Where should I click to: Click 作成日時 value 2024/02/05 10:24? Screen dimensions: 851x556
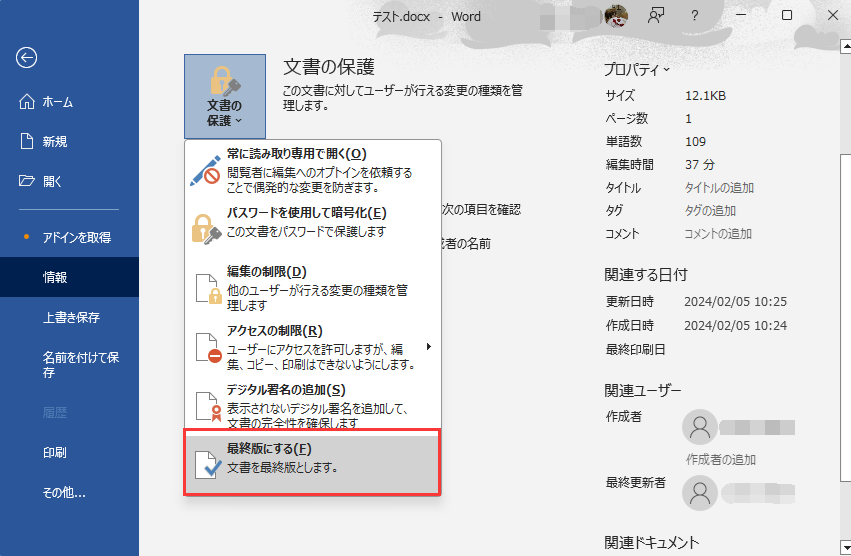click(735, 326)
